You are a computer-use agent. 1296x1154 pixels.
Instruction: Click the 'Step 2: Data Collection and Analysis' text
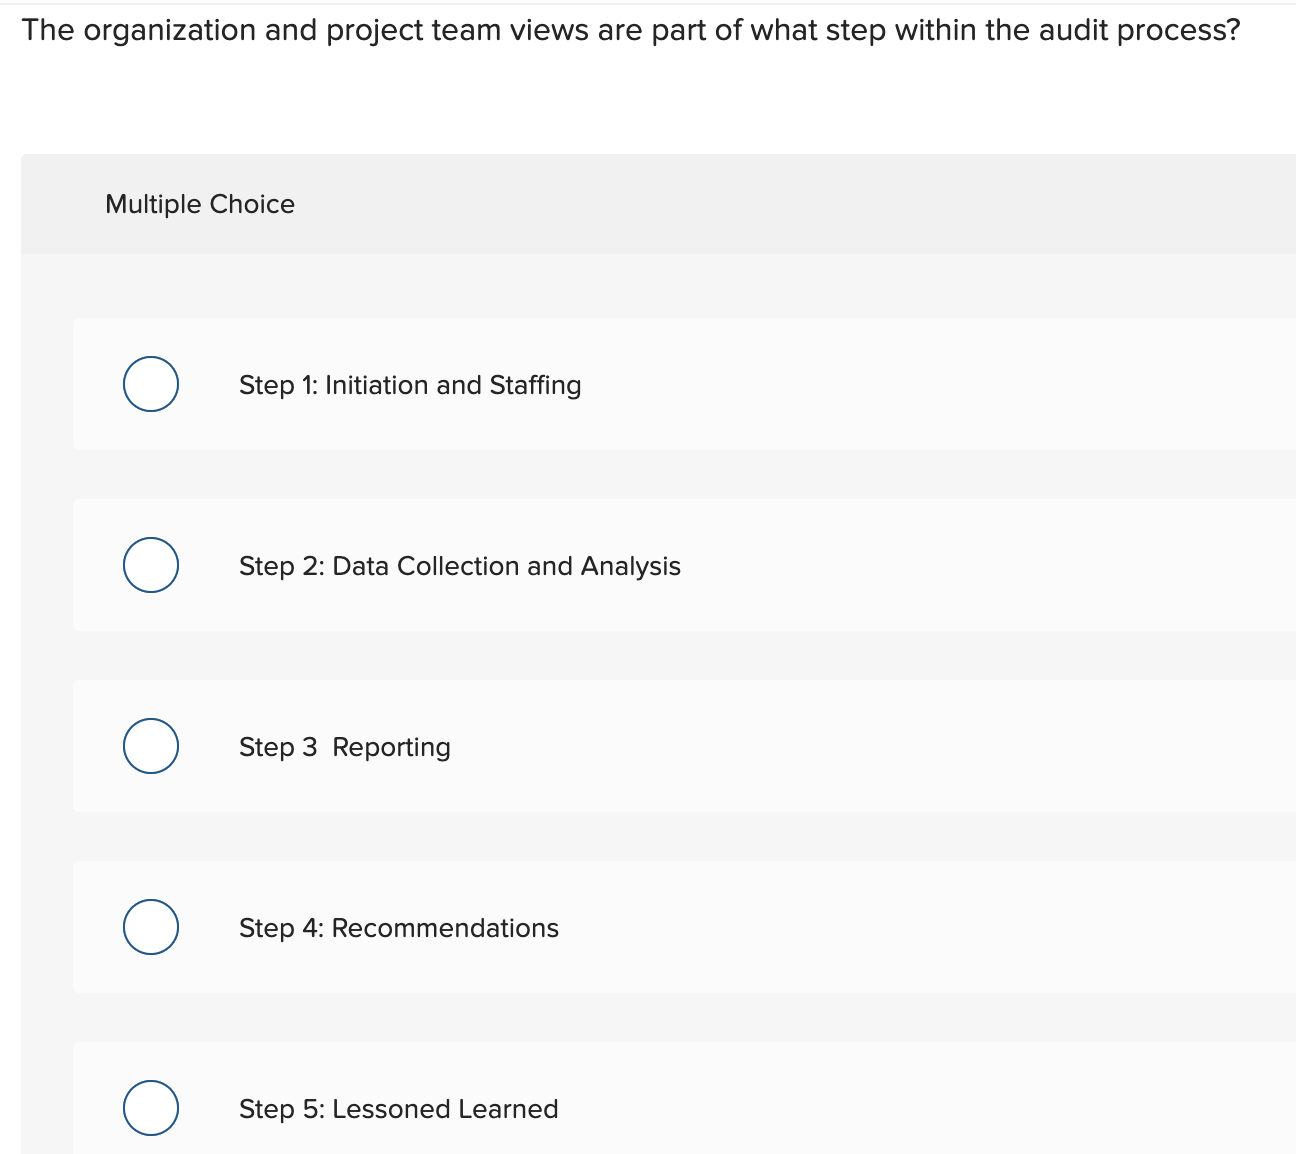459,566
